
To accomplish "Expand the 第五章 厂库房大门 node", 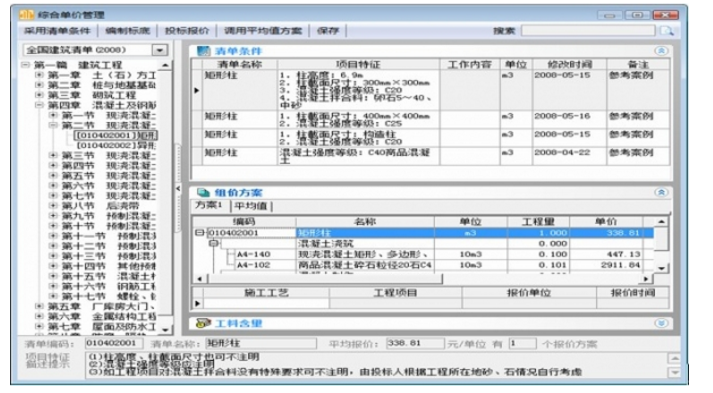I will tap(39, 307).
